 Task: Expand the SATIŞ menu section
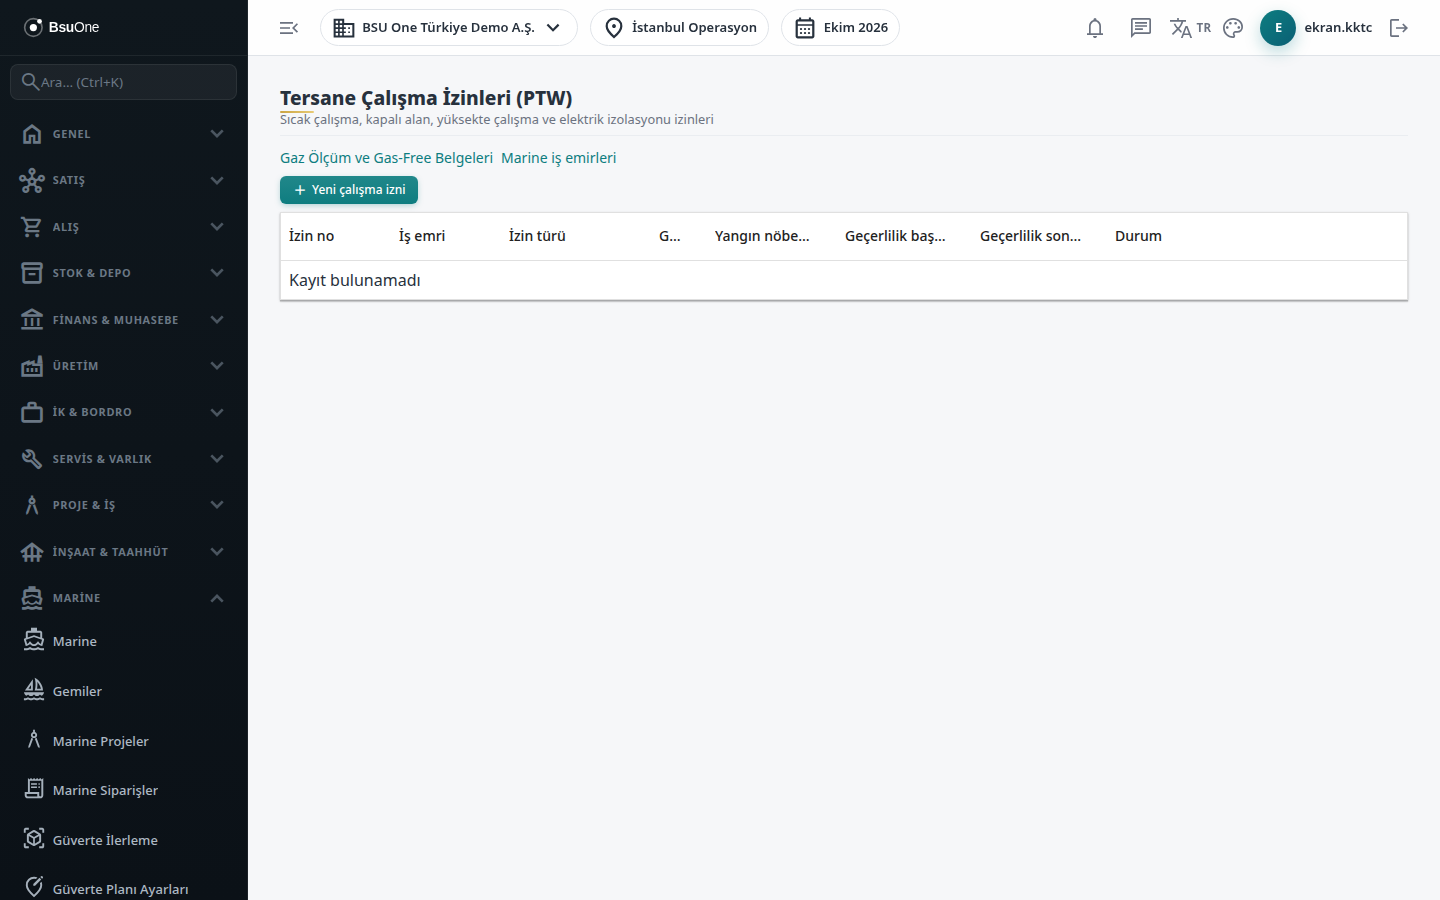(x=124, y=180)
